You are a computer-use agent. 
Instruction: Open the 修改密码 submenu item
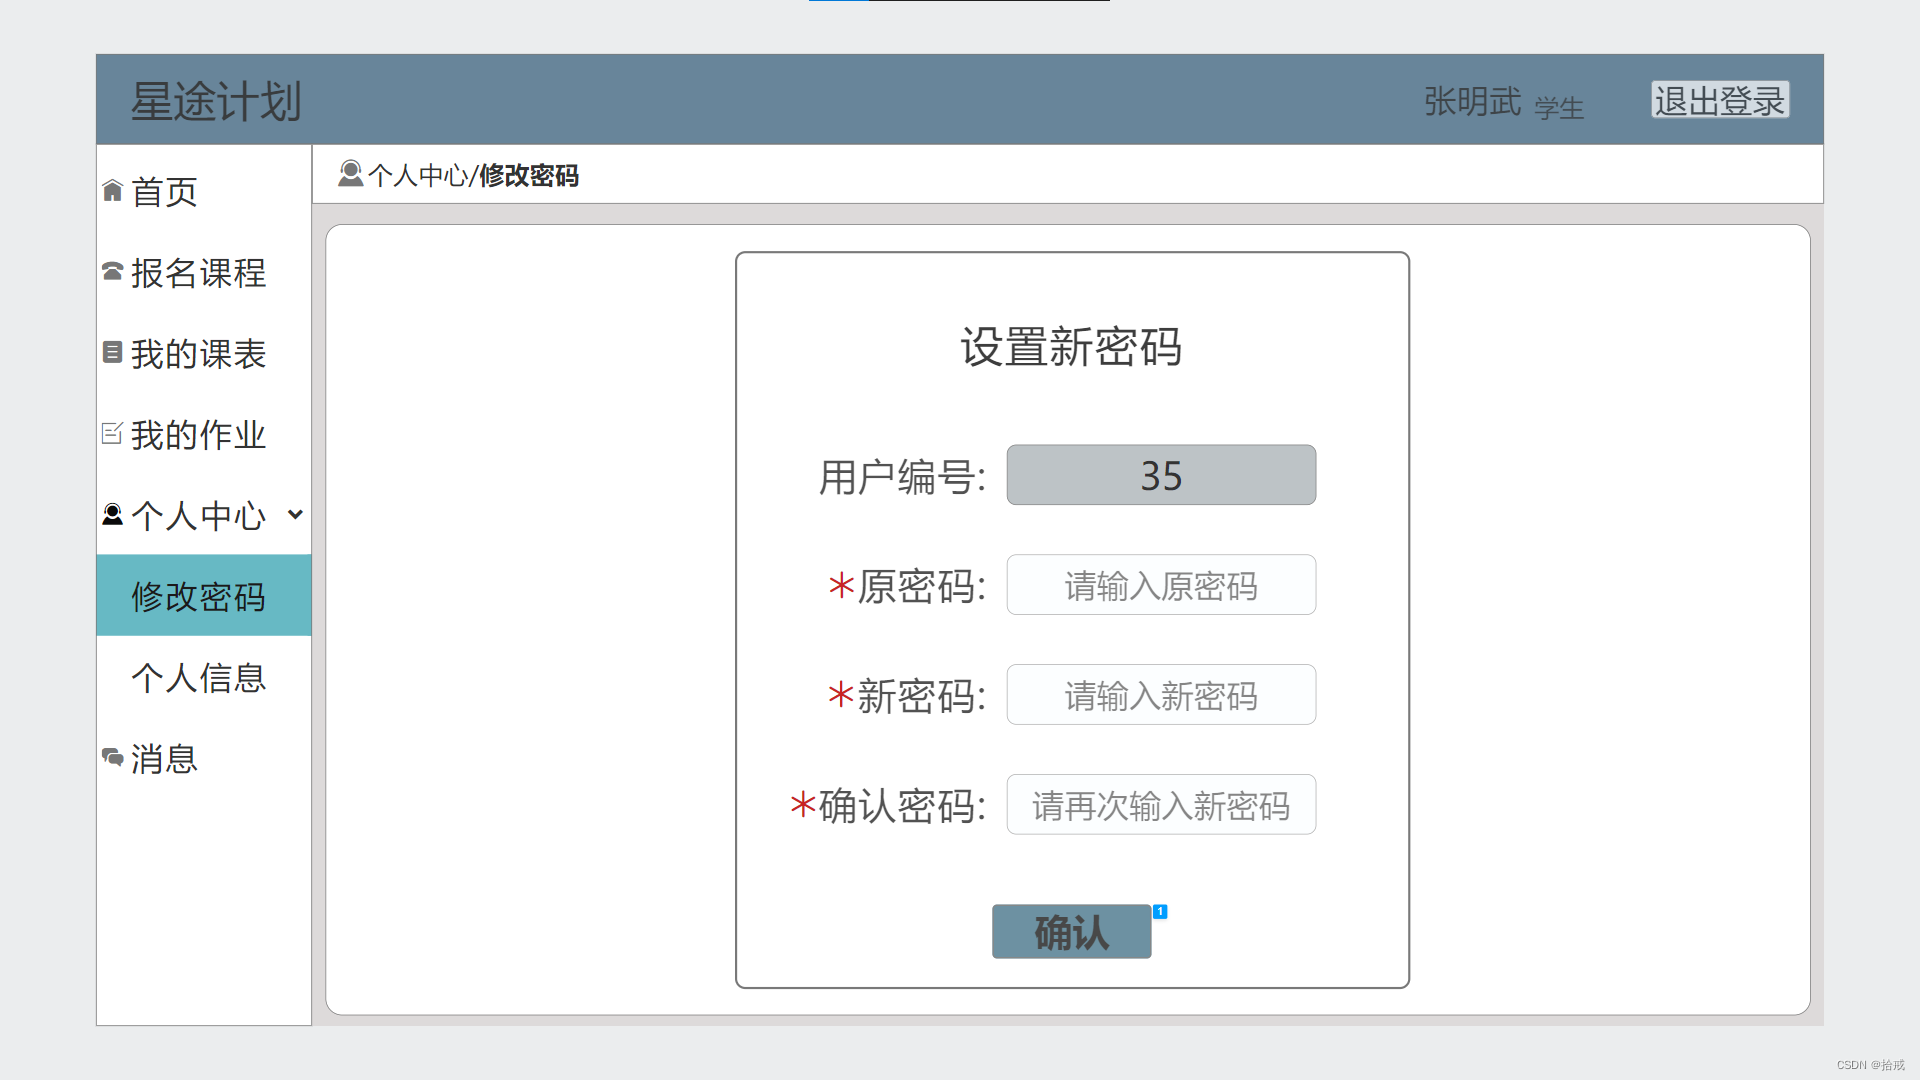(x=199, y=596)
